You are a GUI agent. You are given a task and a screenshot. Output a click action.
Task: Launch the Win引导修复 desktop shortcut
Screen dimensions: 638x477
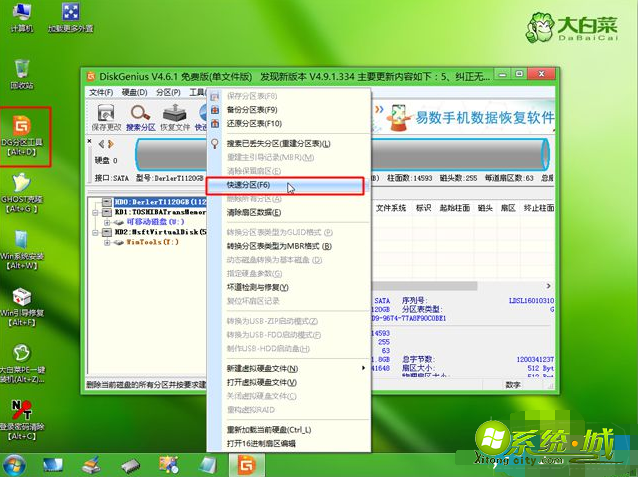click(x=22, y=307)
